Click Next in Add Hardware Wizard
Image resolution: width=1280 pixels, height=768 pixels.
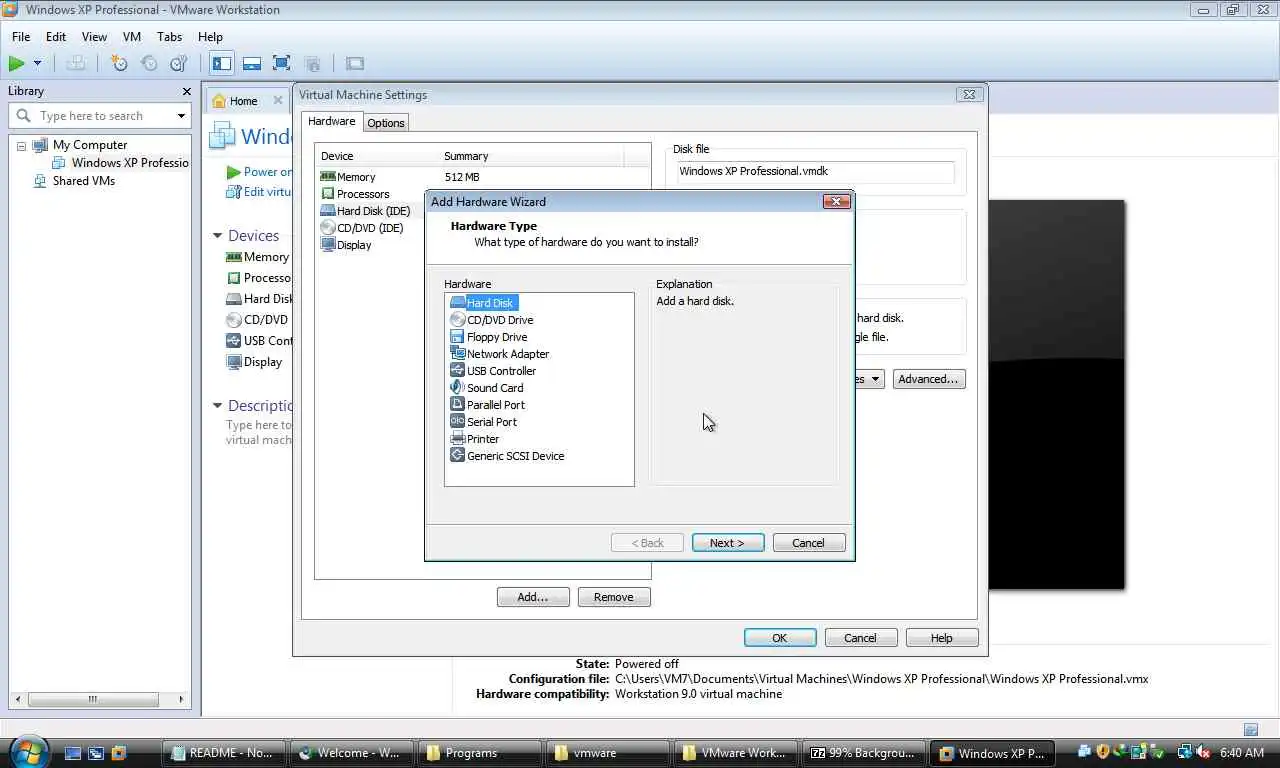(x=728, y=543)
